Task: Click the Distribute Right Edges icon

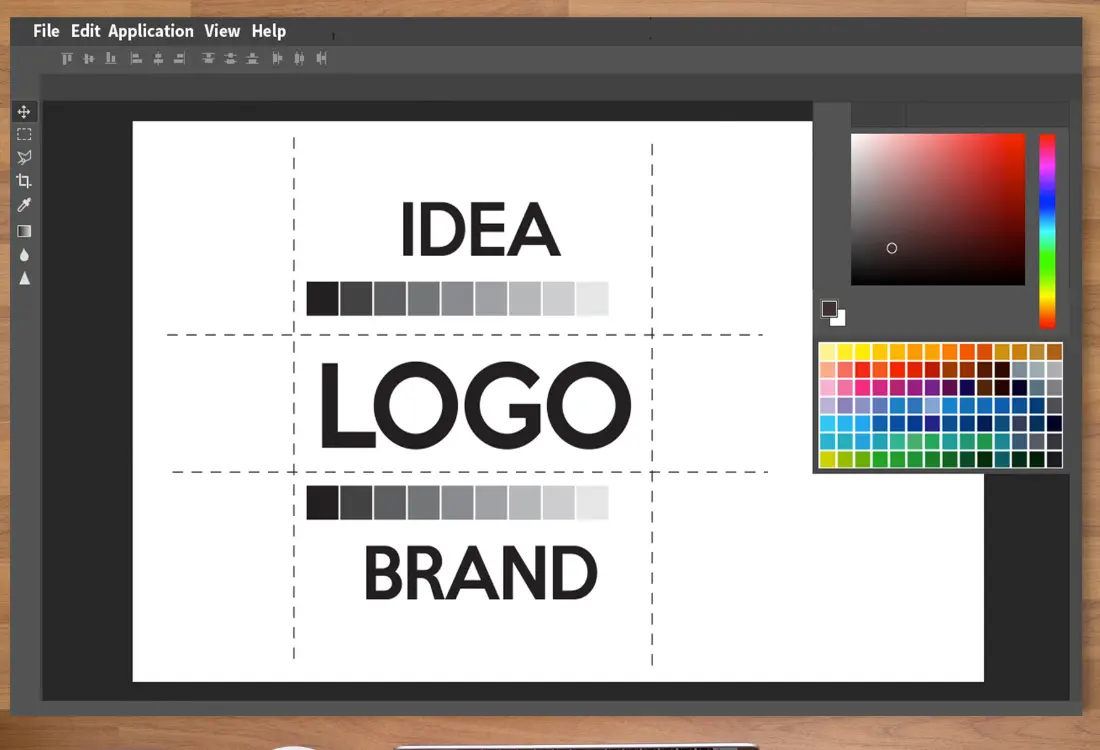Action: (x=321, y=58)
